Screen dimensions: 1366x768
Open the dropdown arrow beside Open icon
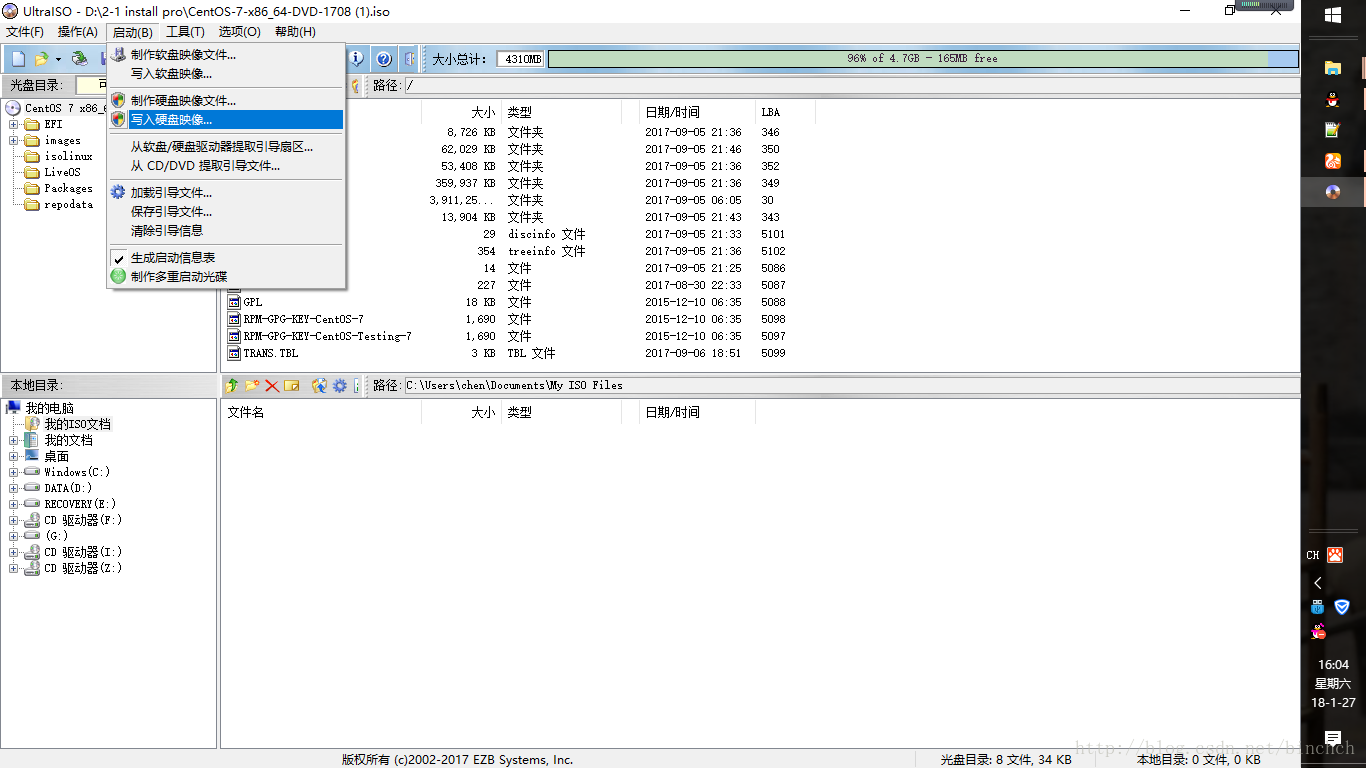pyautogui.click(x=58, y=60)
